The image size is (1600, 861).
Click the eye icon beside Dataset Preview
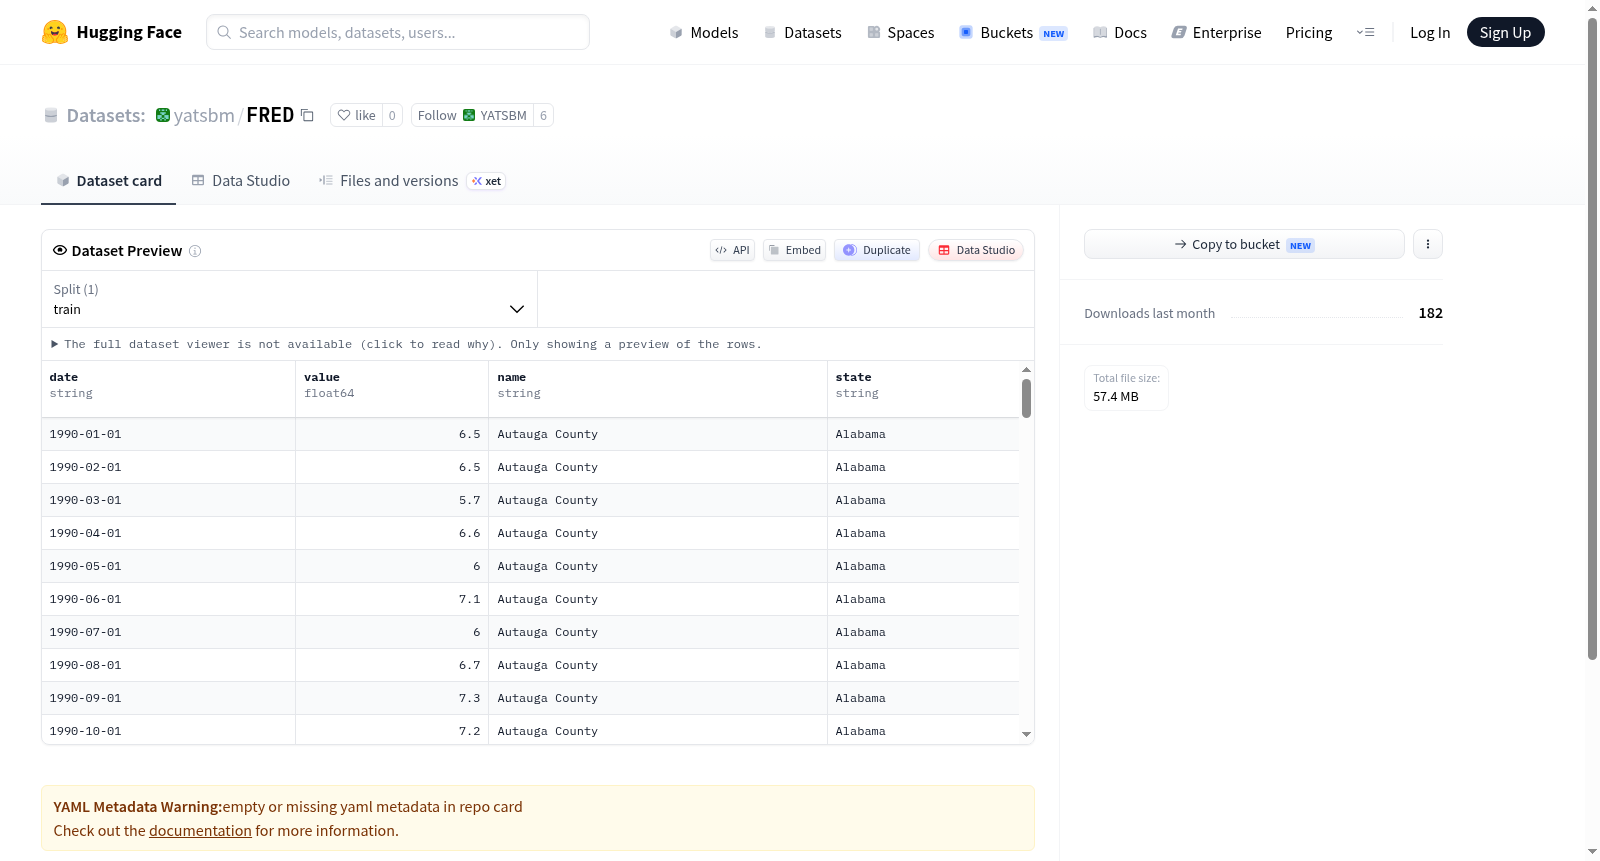tap(60, 250)
